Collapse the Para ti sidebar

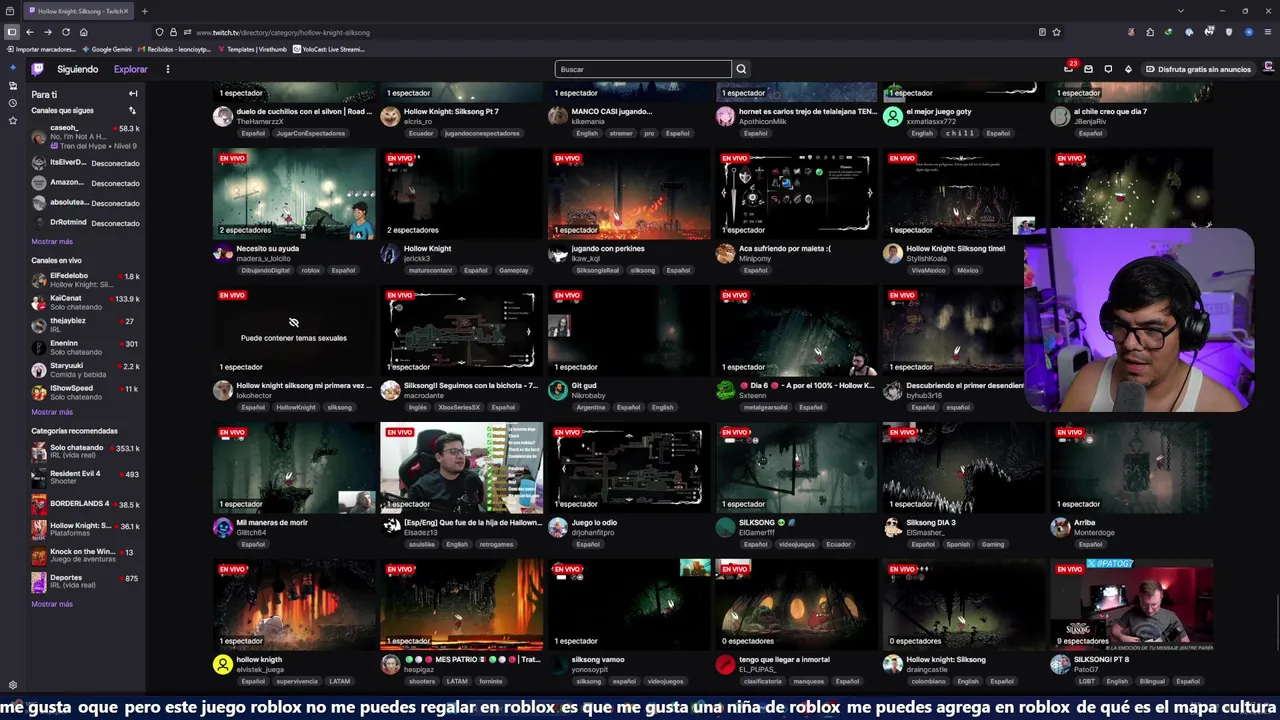tap(133, 94)
